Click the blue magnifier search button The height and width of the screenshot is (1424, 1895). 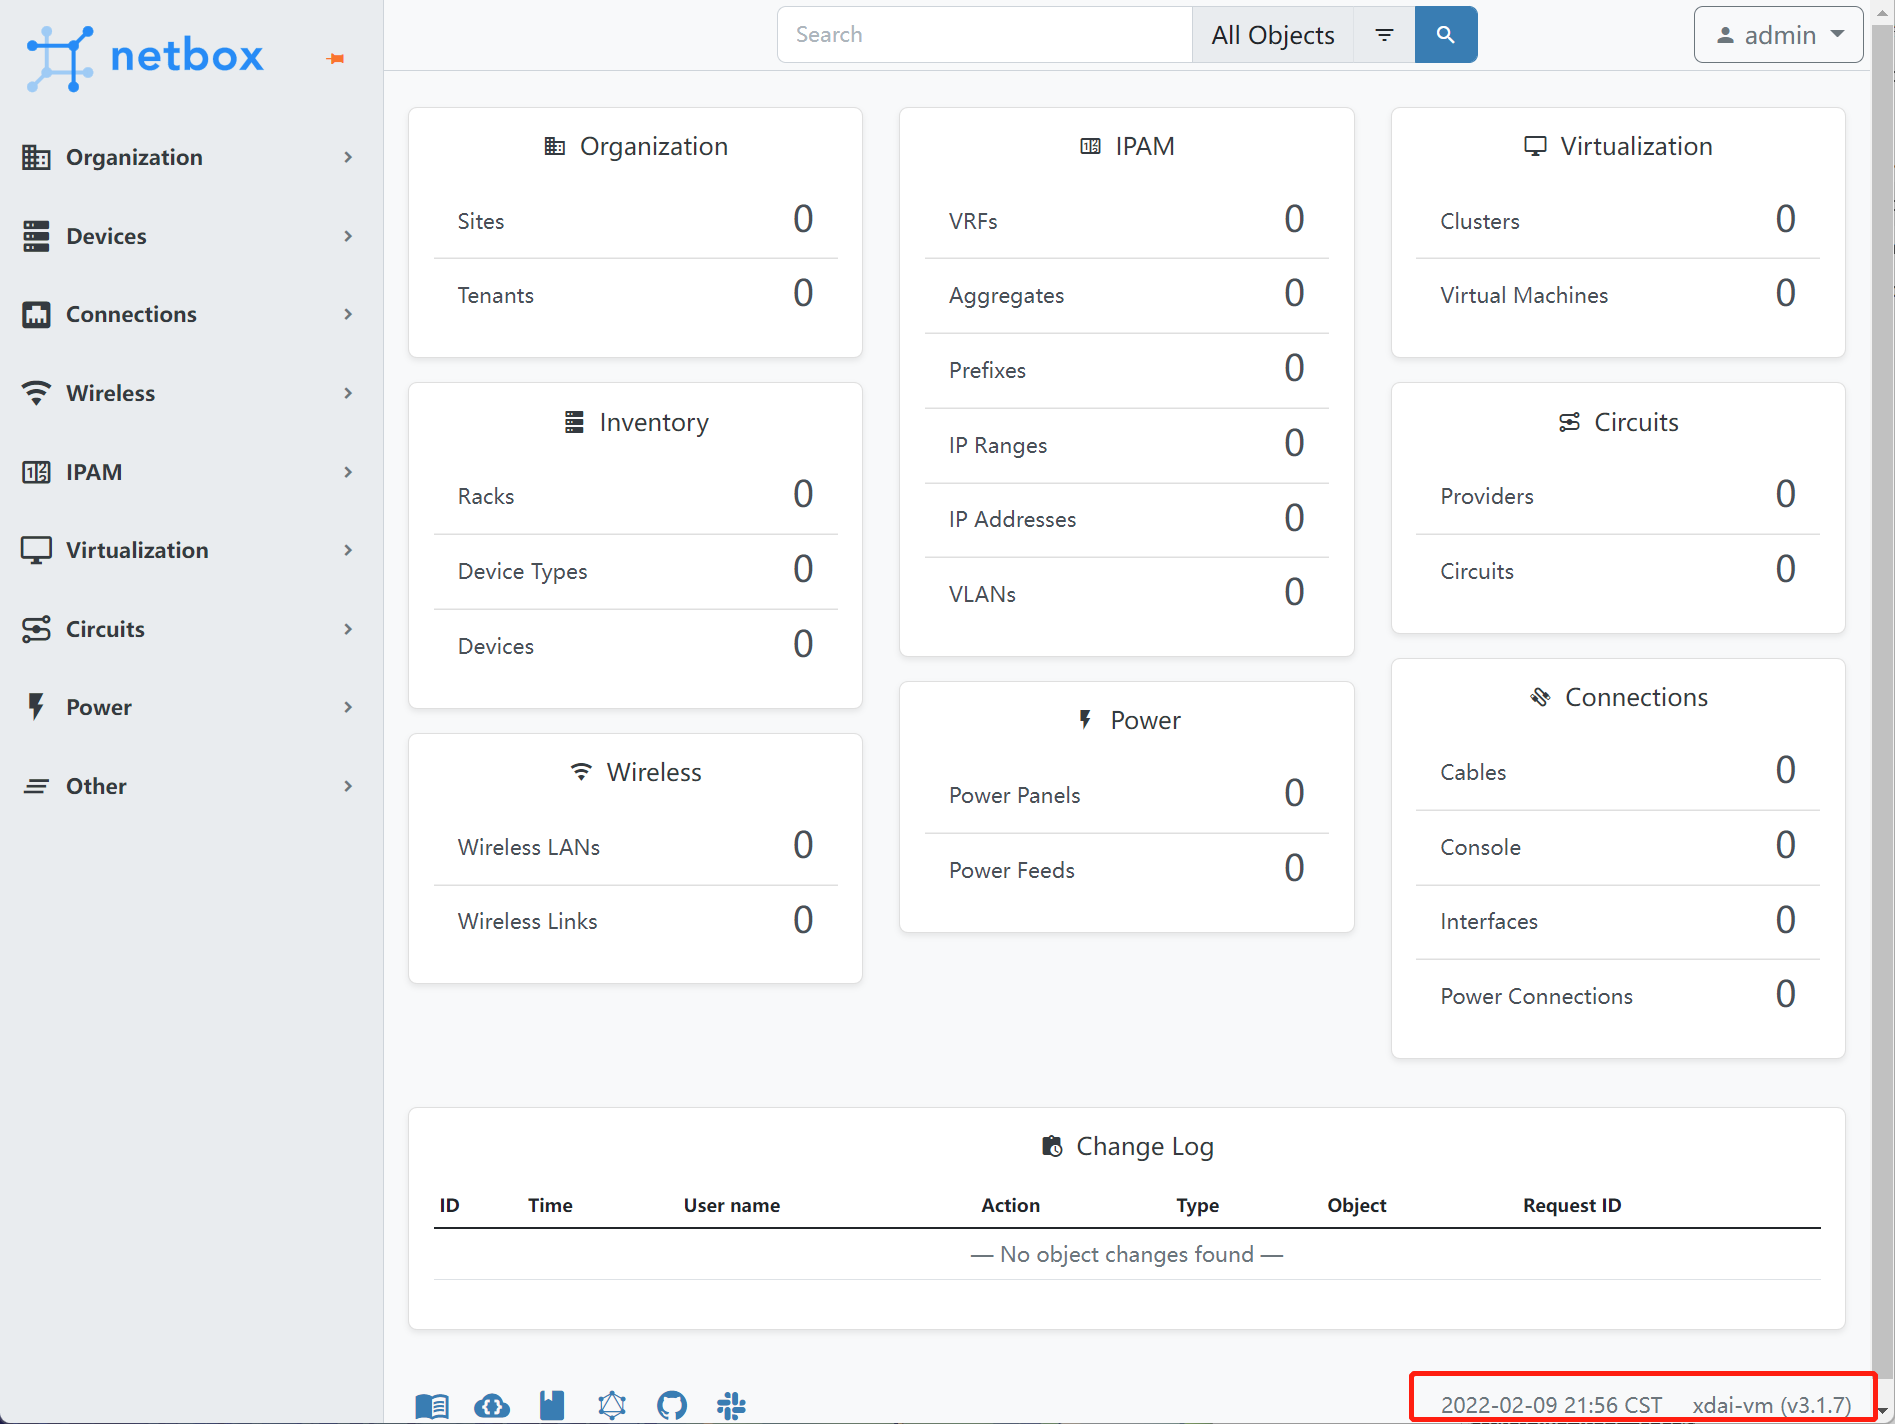click(1445, 35)
